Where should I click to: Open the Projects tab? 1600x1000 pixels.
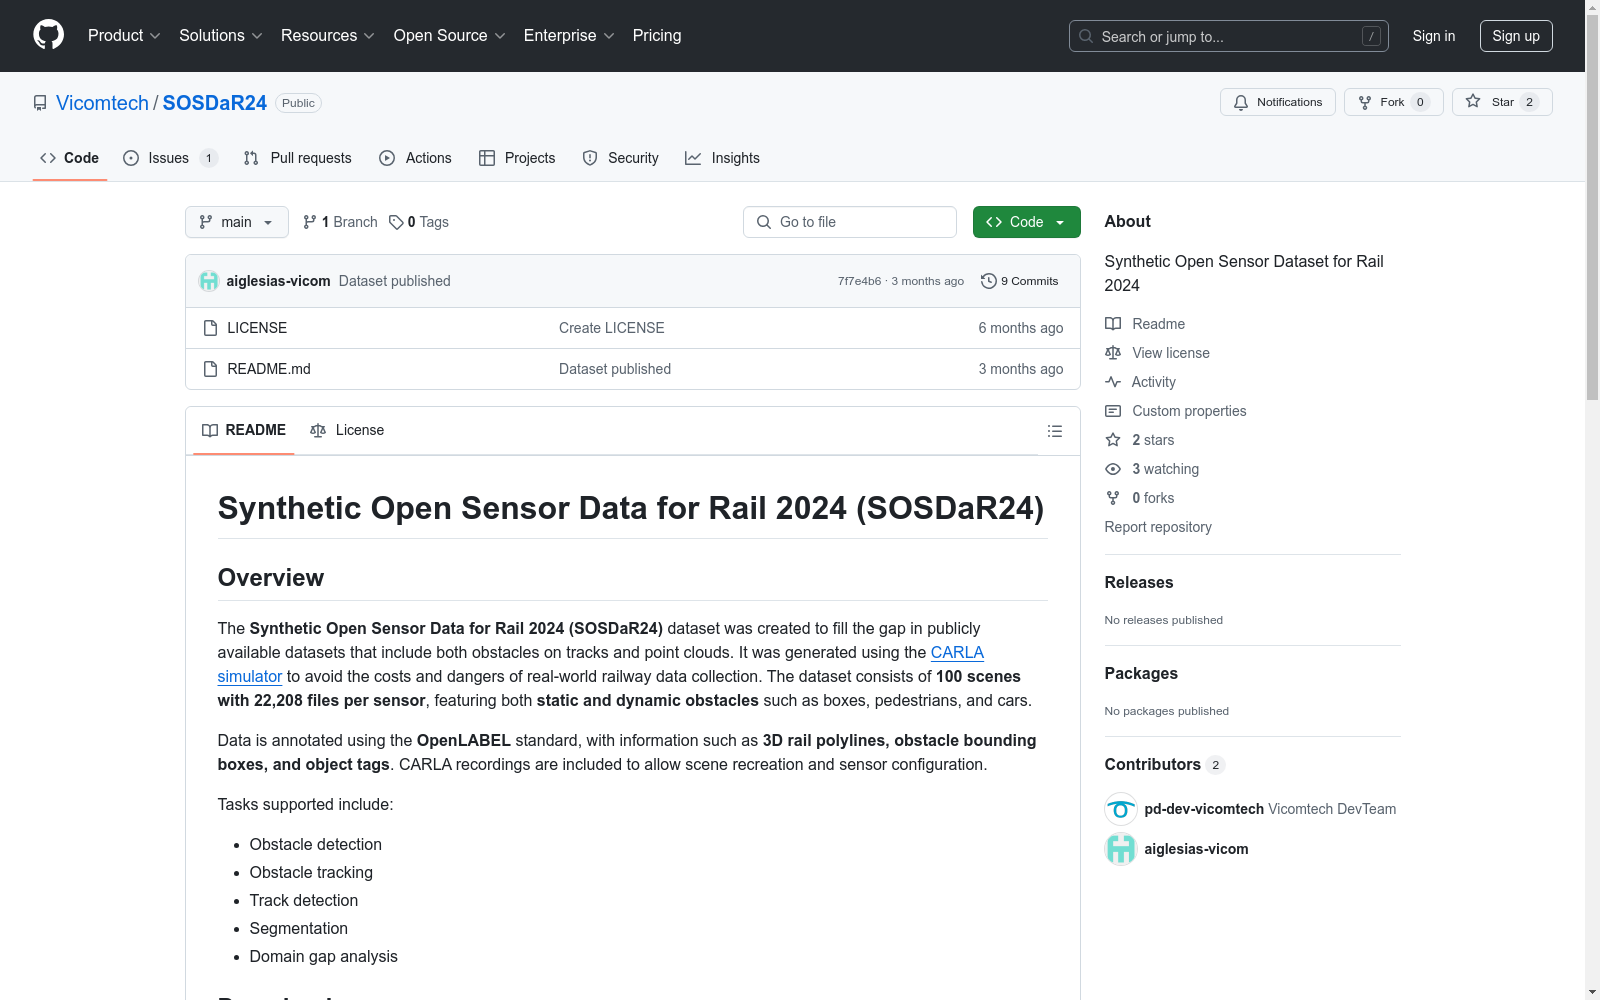[517, 158]
